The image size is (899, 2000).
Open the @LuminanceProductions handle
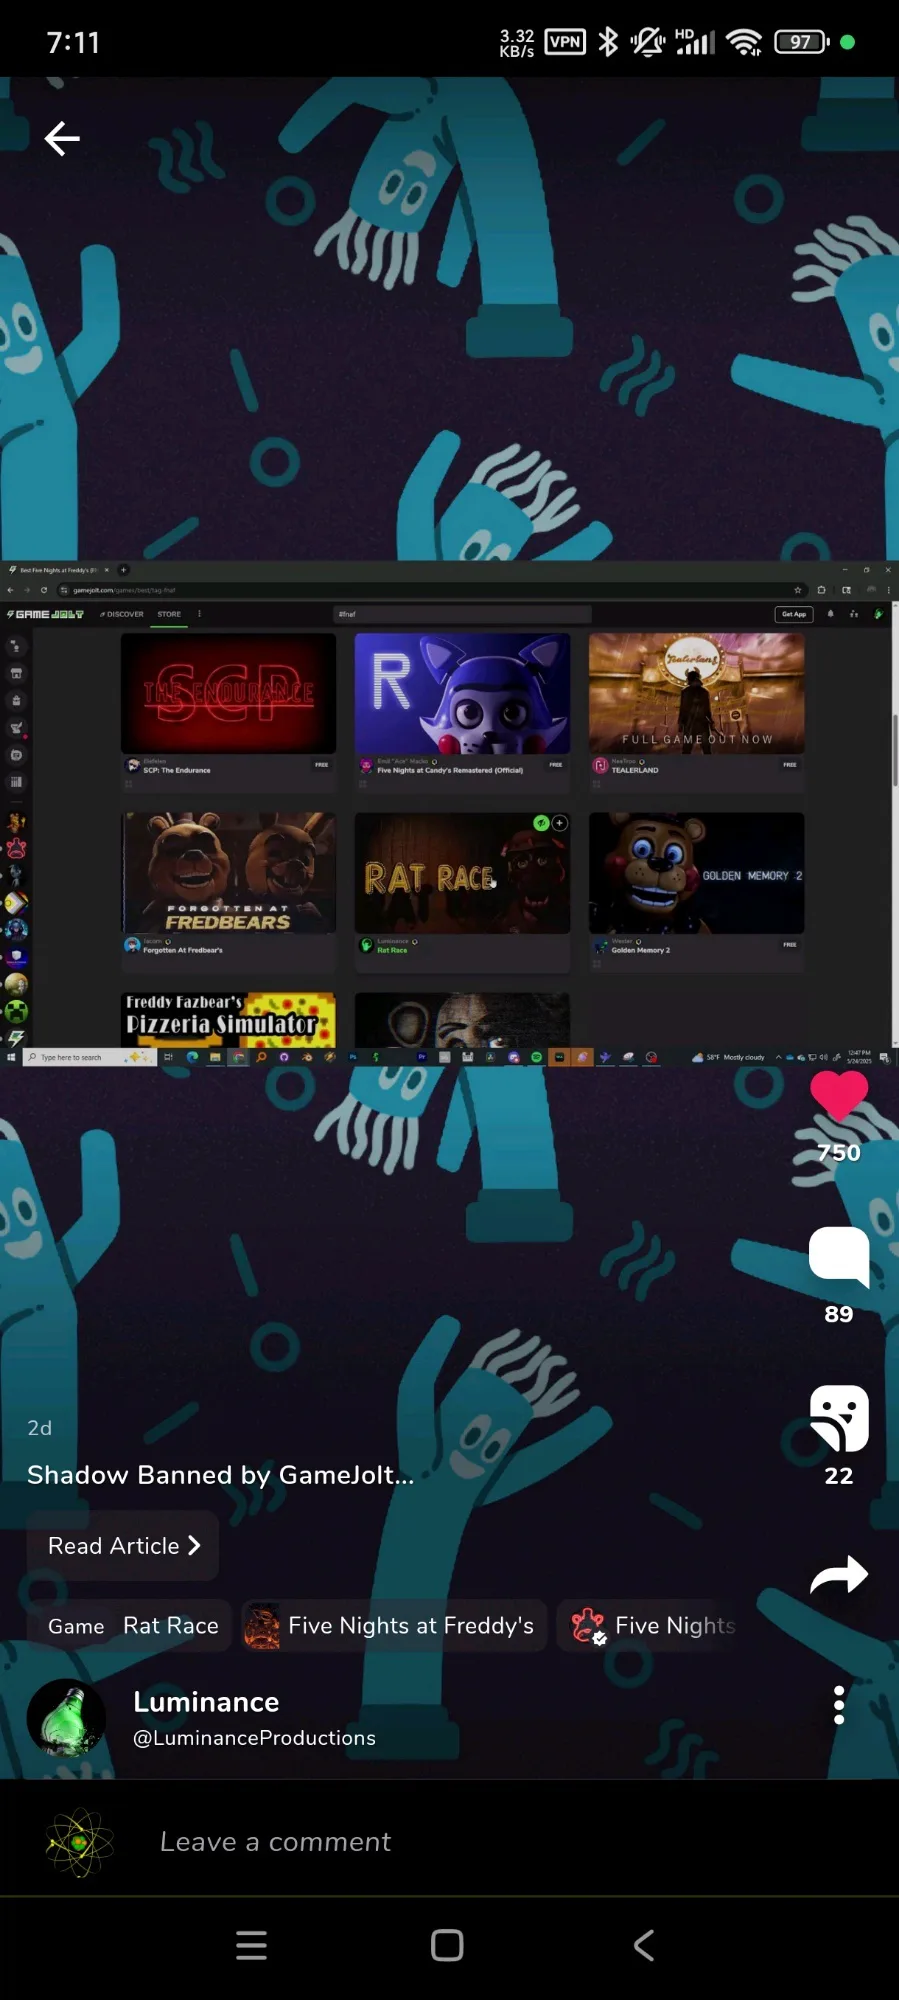tap(254, 1738)
